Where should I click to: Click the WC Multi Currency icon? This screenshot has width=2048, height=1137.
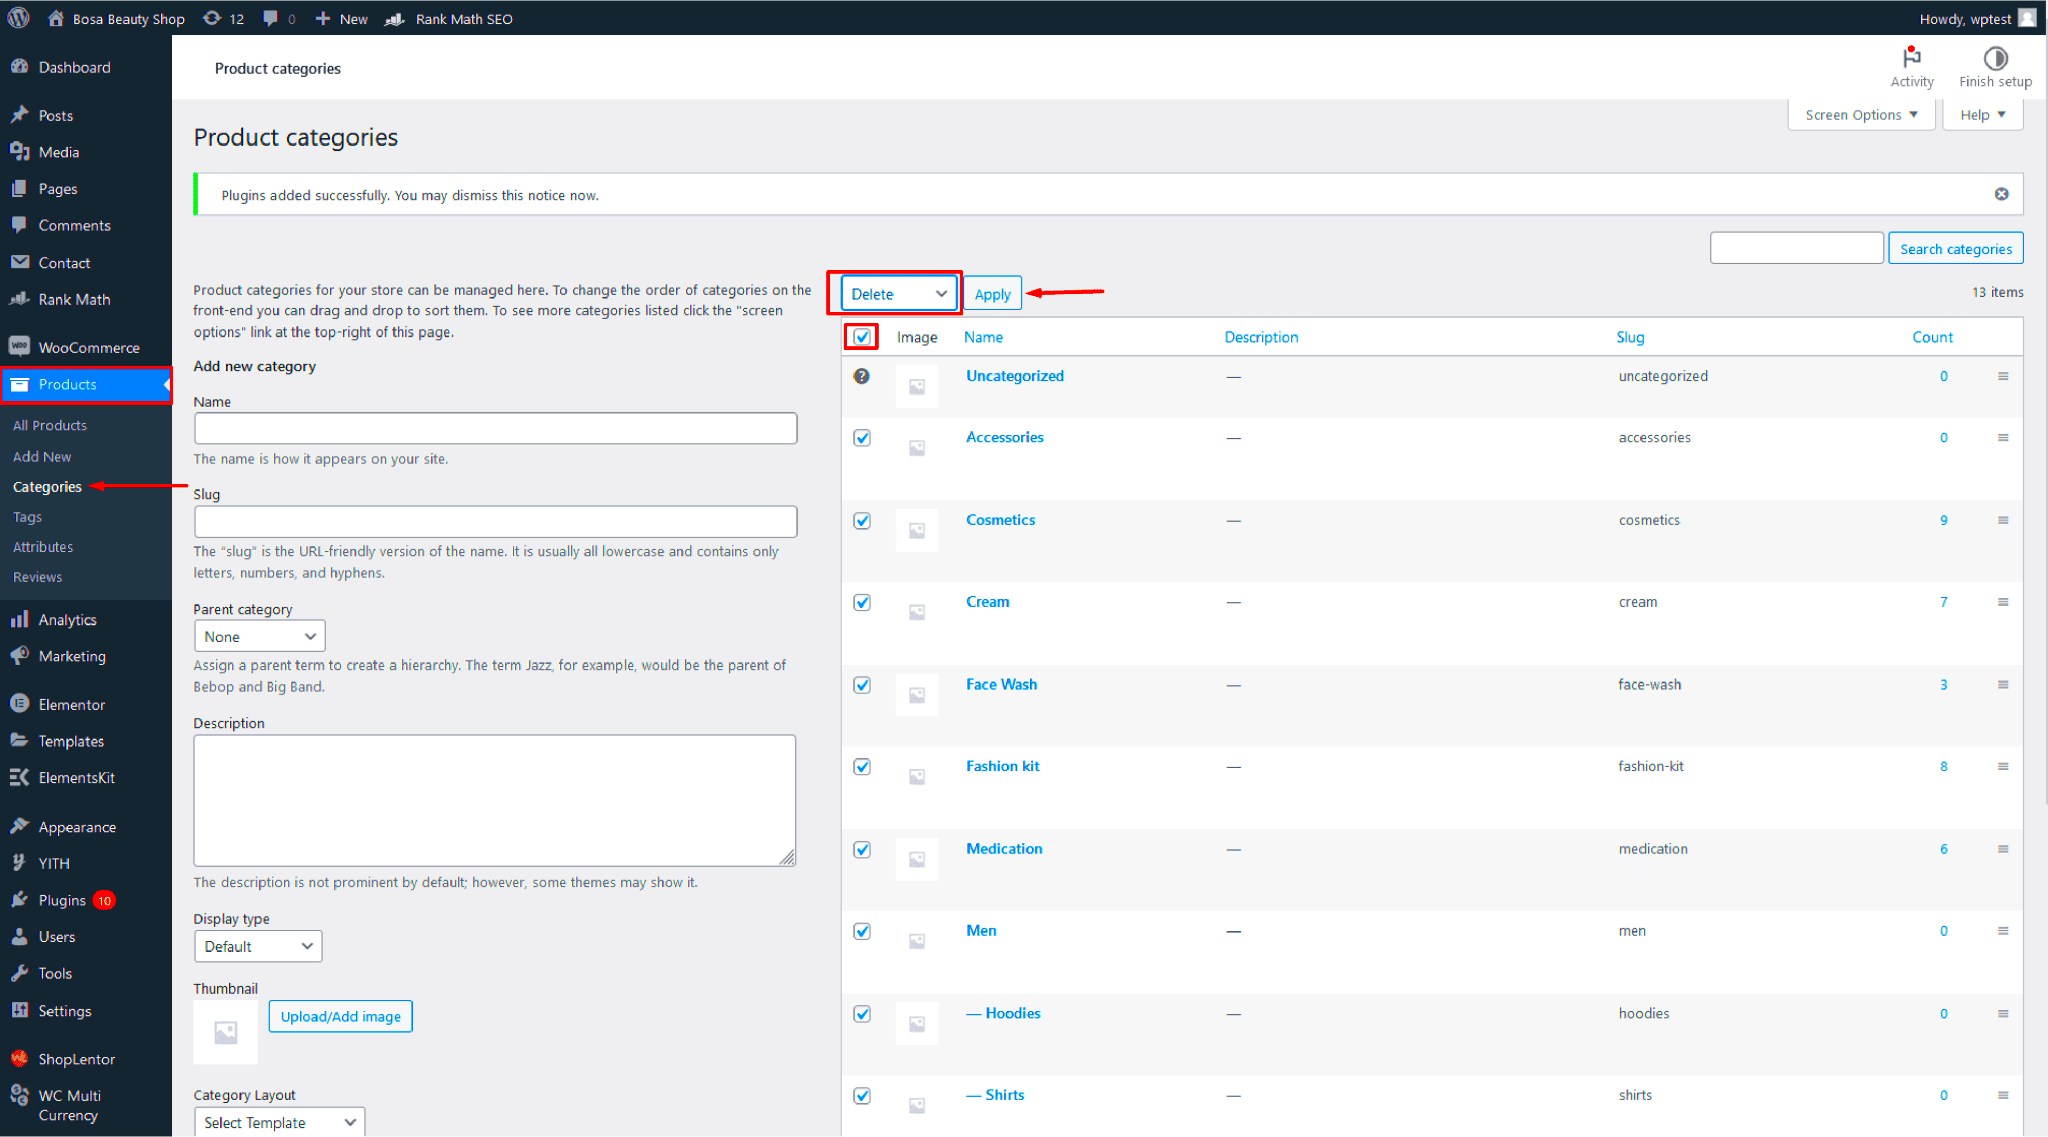(19, 1095)
